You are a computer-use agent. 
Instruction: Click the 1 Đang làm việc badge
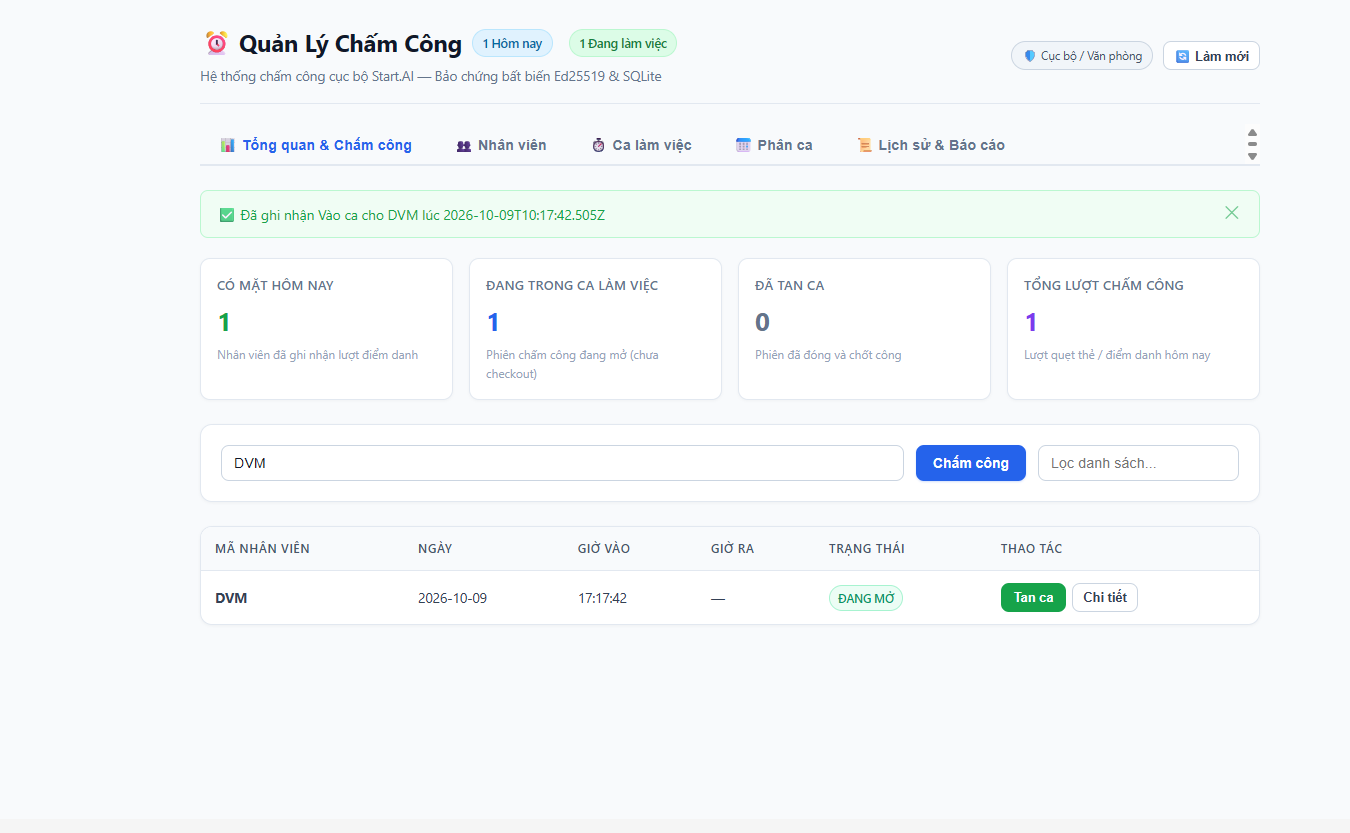[x=623, y=43]
